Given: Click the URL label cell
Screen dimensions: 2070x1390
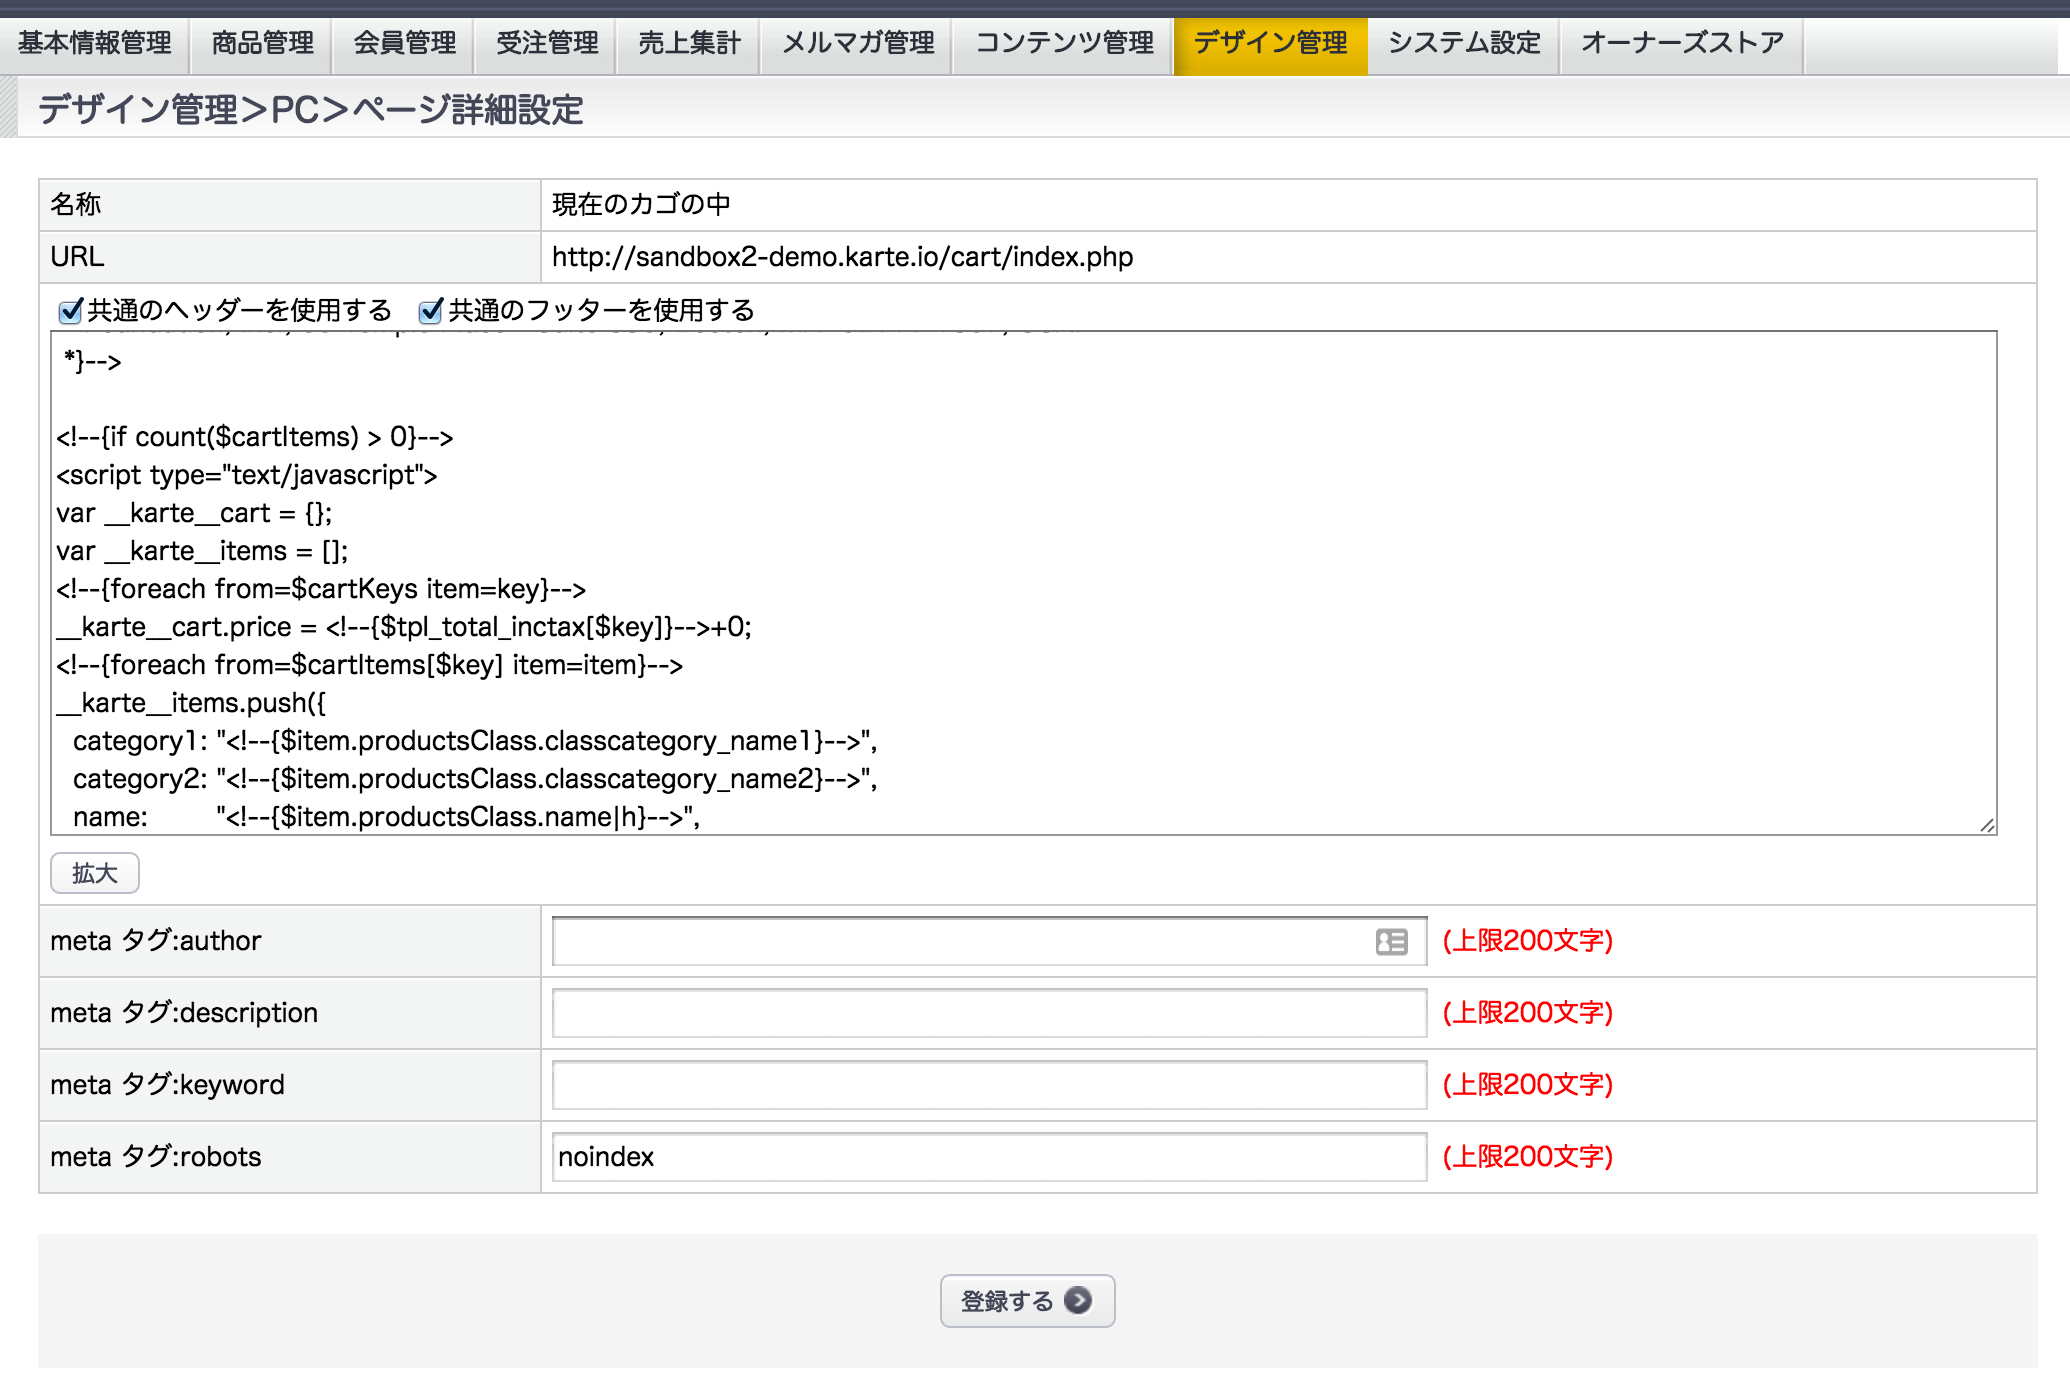Looking at the screenshot, I should click(x=290, y=257).
